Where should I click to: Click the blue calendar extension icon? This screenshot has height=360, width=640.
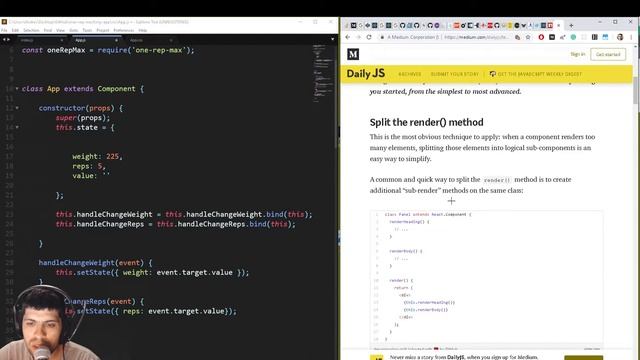click(x=605, y=37)
